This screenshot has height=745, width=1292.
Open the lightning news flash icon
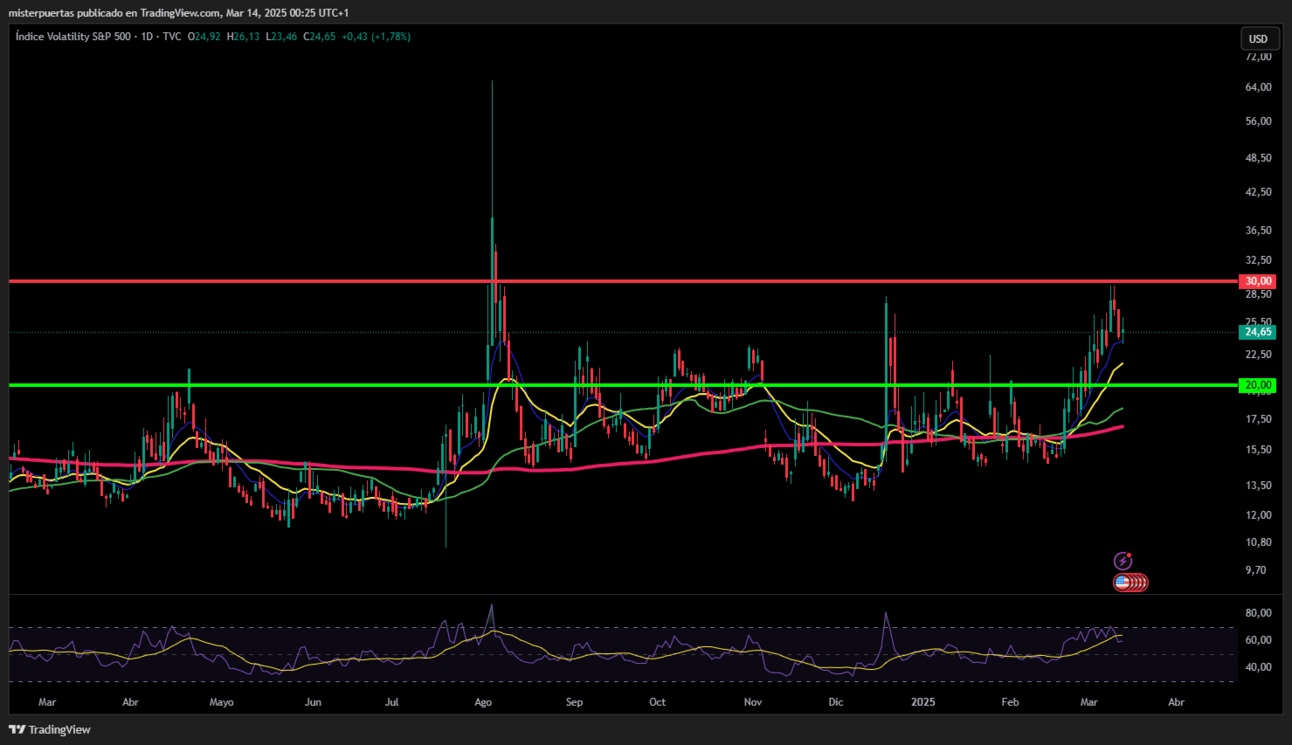[1123, 561]
